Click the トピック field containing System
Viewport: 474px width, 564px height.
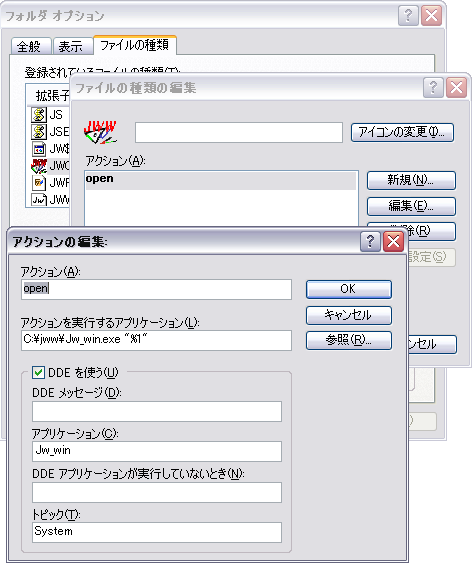[x=157, y=532]
